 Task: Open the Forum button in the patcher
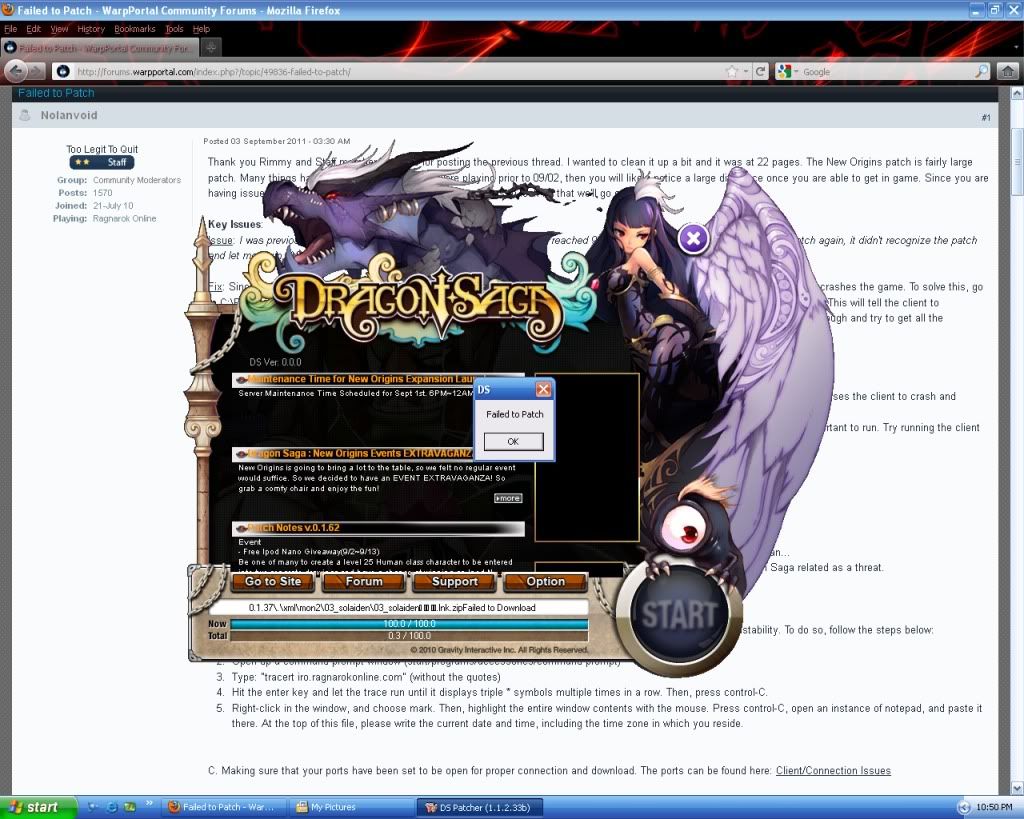(x=364, y=582)
